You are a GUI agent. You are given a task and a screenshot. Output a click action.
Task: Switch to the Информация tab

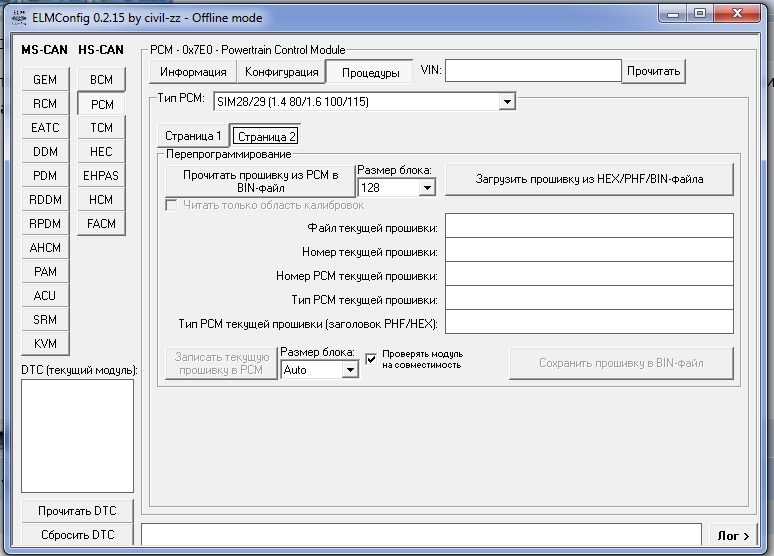click(193, 72)
